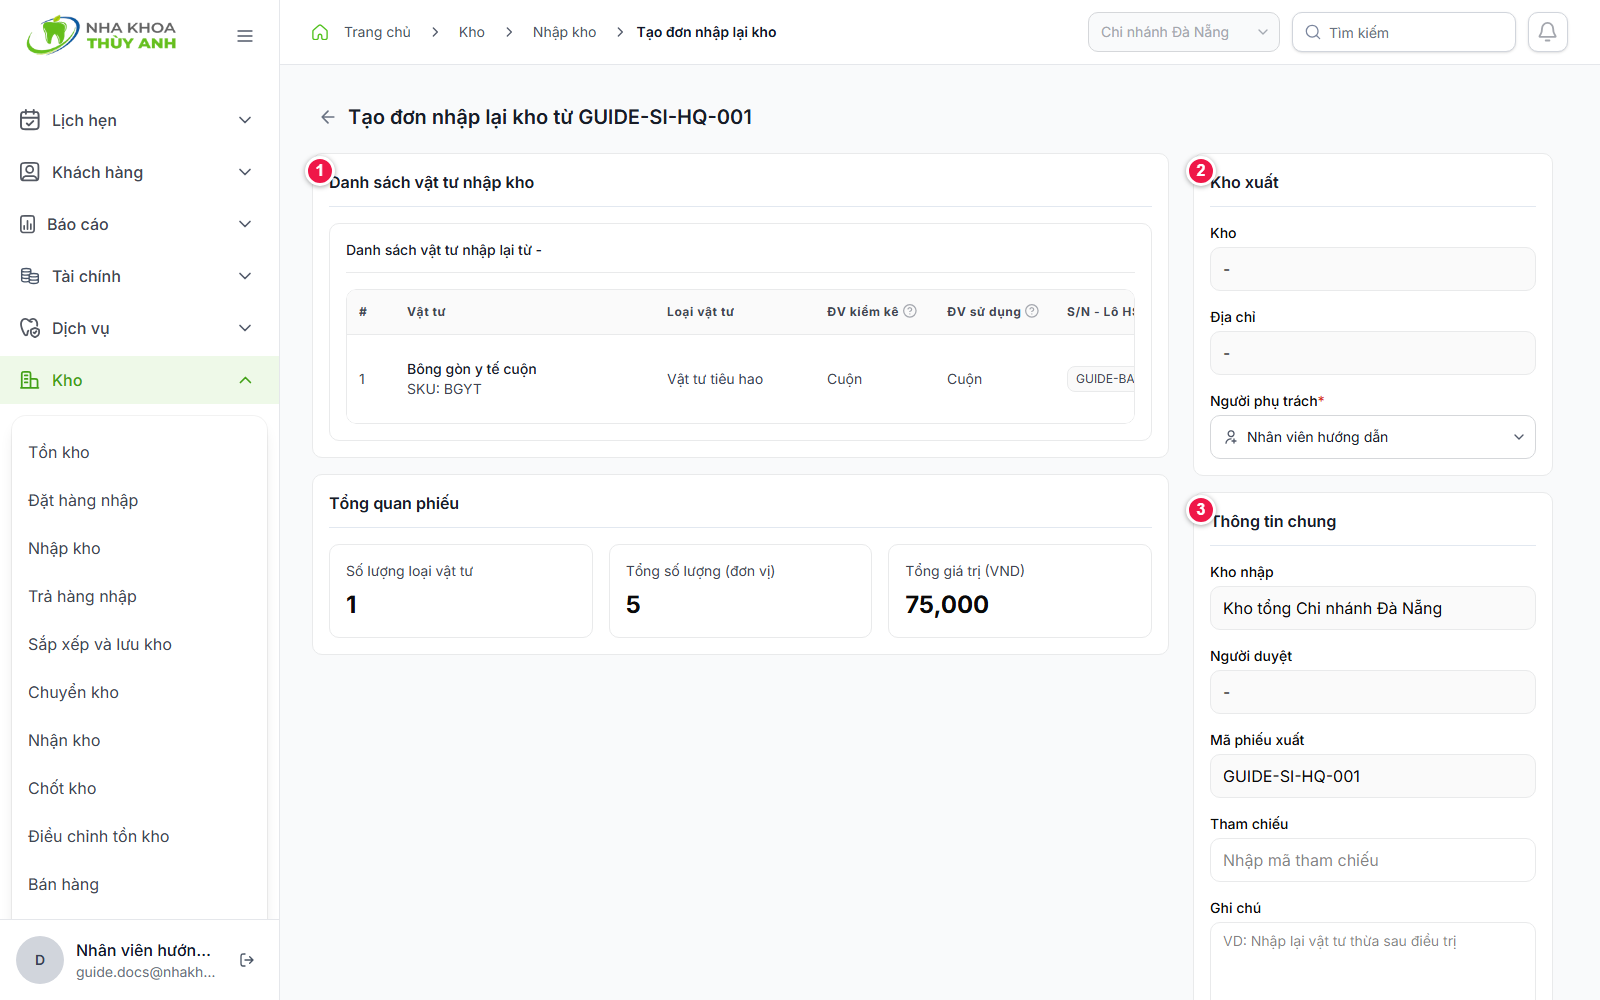This screenshot has height=1000, width=1600.
Task: Click the home icon in breadcrumb
Action: [320, 32]
